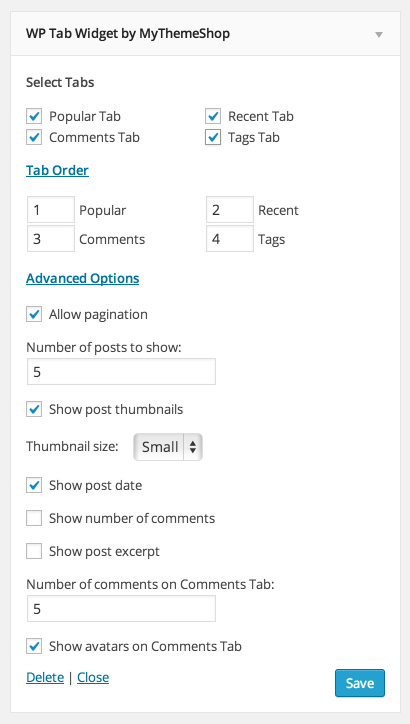
Task: Click the Delete widget link
Action: tap(45, 677)
